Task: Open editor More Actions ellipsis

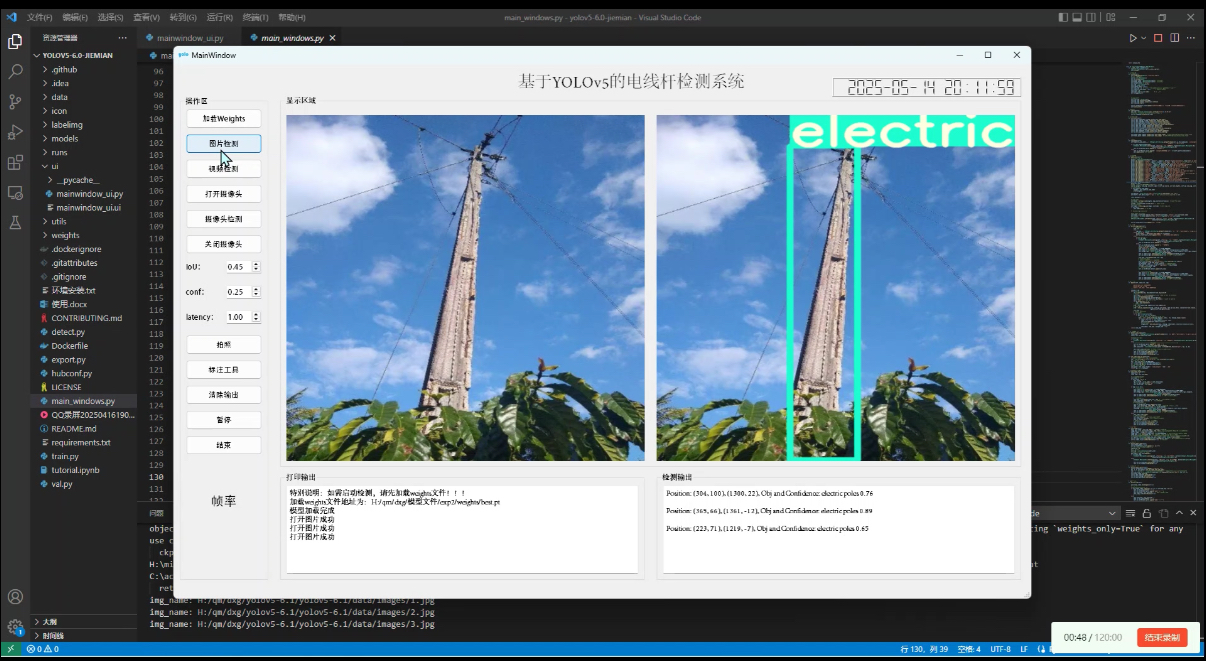Action: tap(1192, 38)
